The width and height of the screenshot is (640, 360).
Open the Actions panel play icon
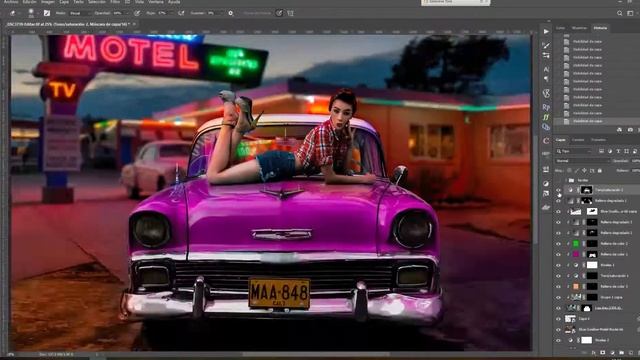(x=546, y=31)
